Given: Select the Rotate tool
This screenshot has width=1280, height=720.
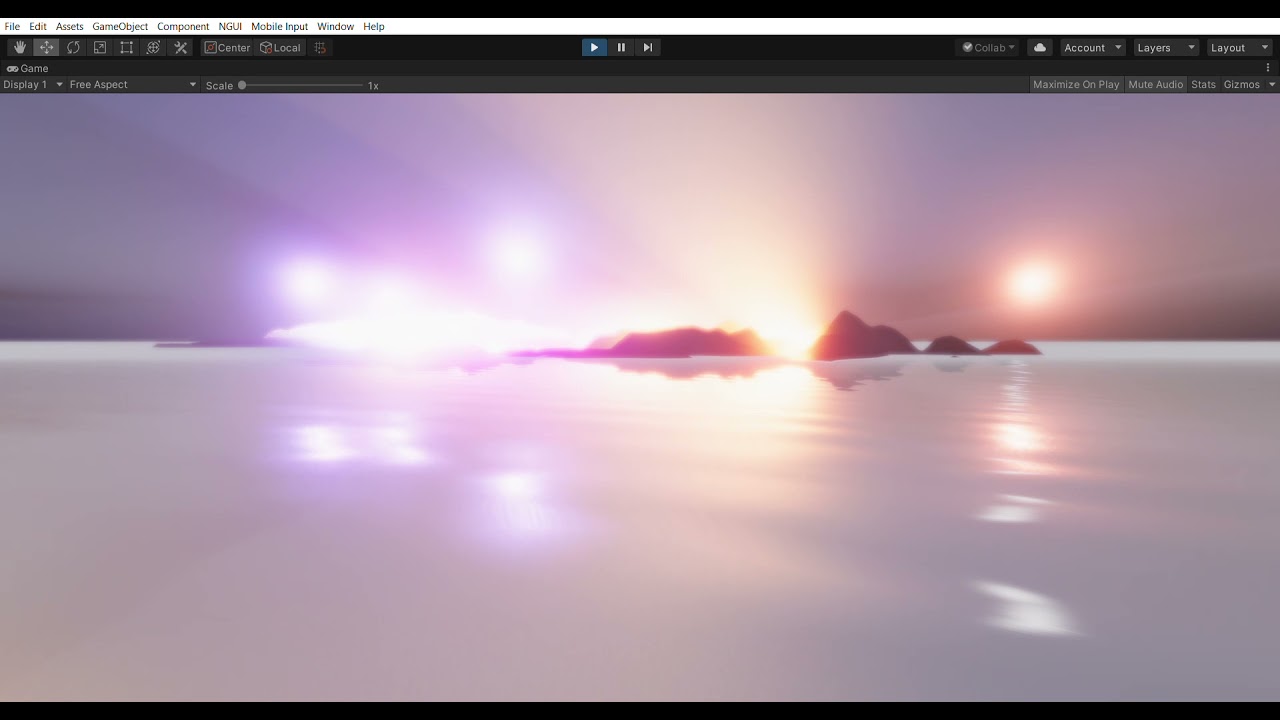Looking at the screenshot, I should [73, 48].
